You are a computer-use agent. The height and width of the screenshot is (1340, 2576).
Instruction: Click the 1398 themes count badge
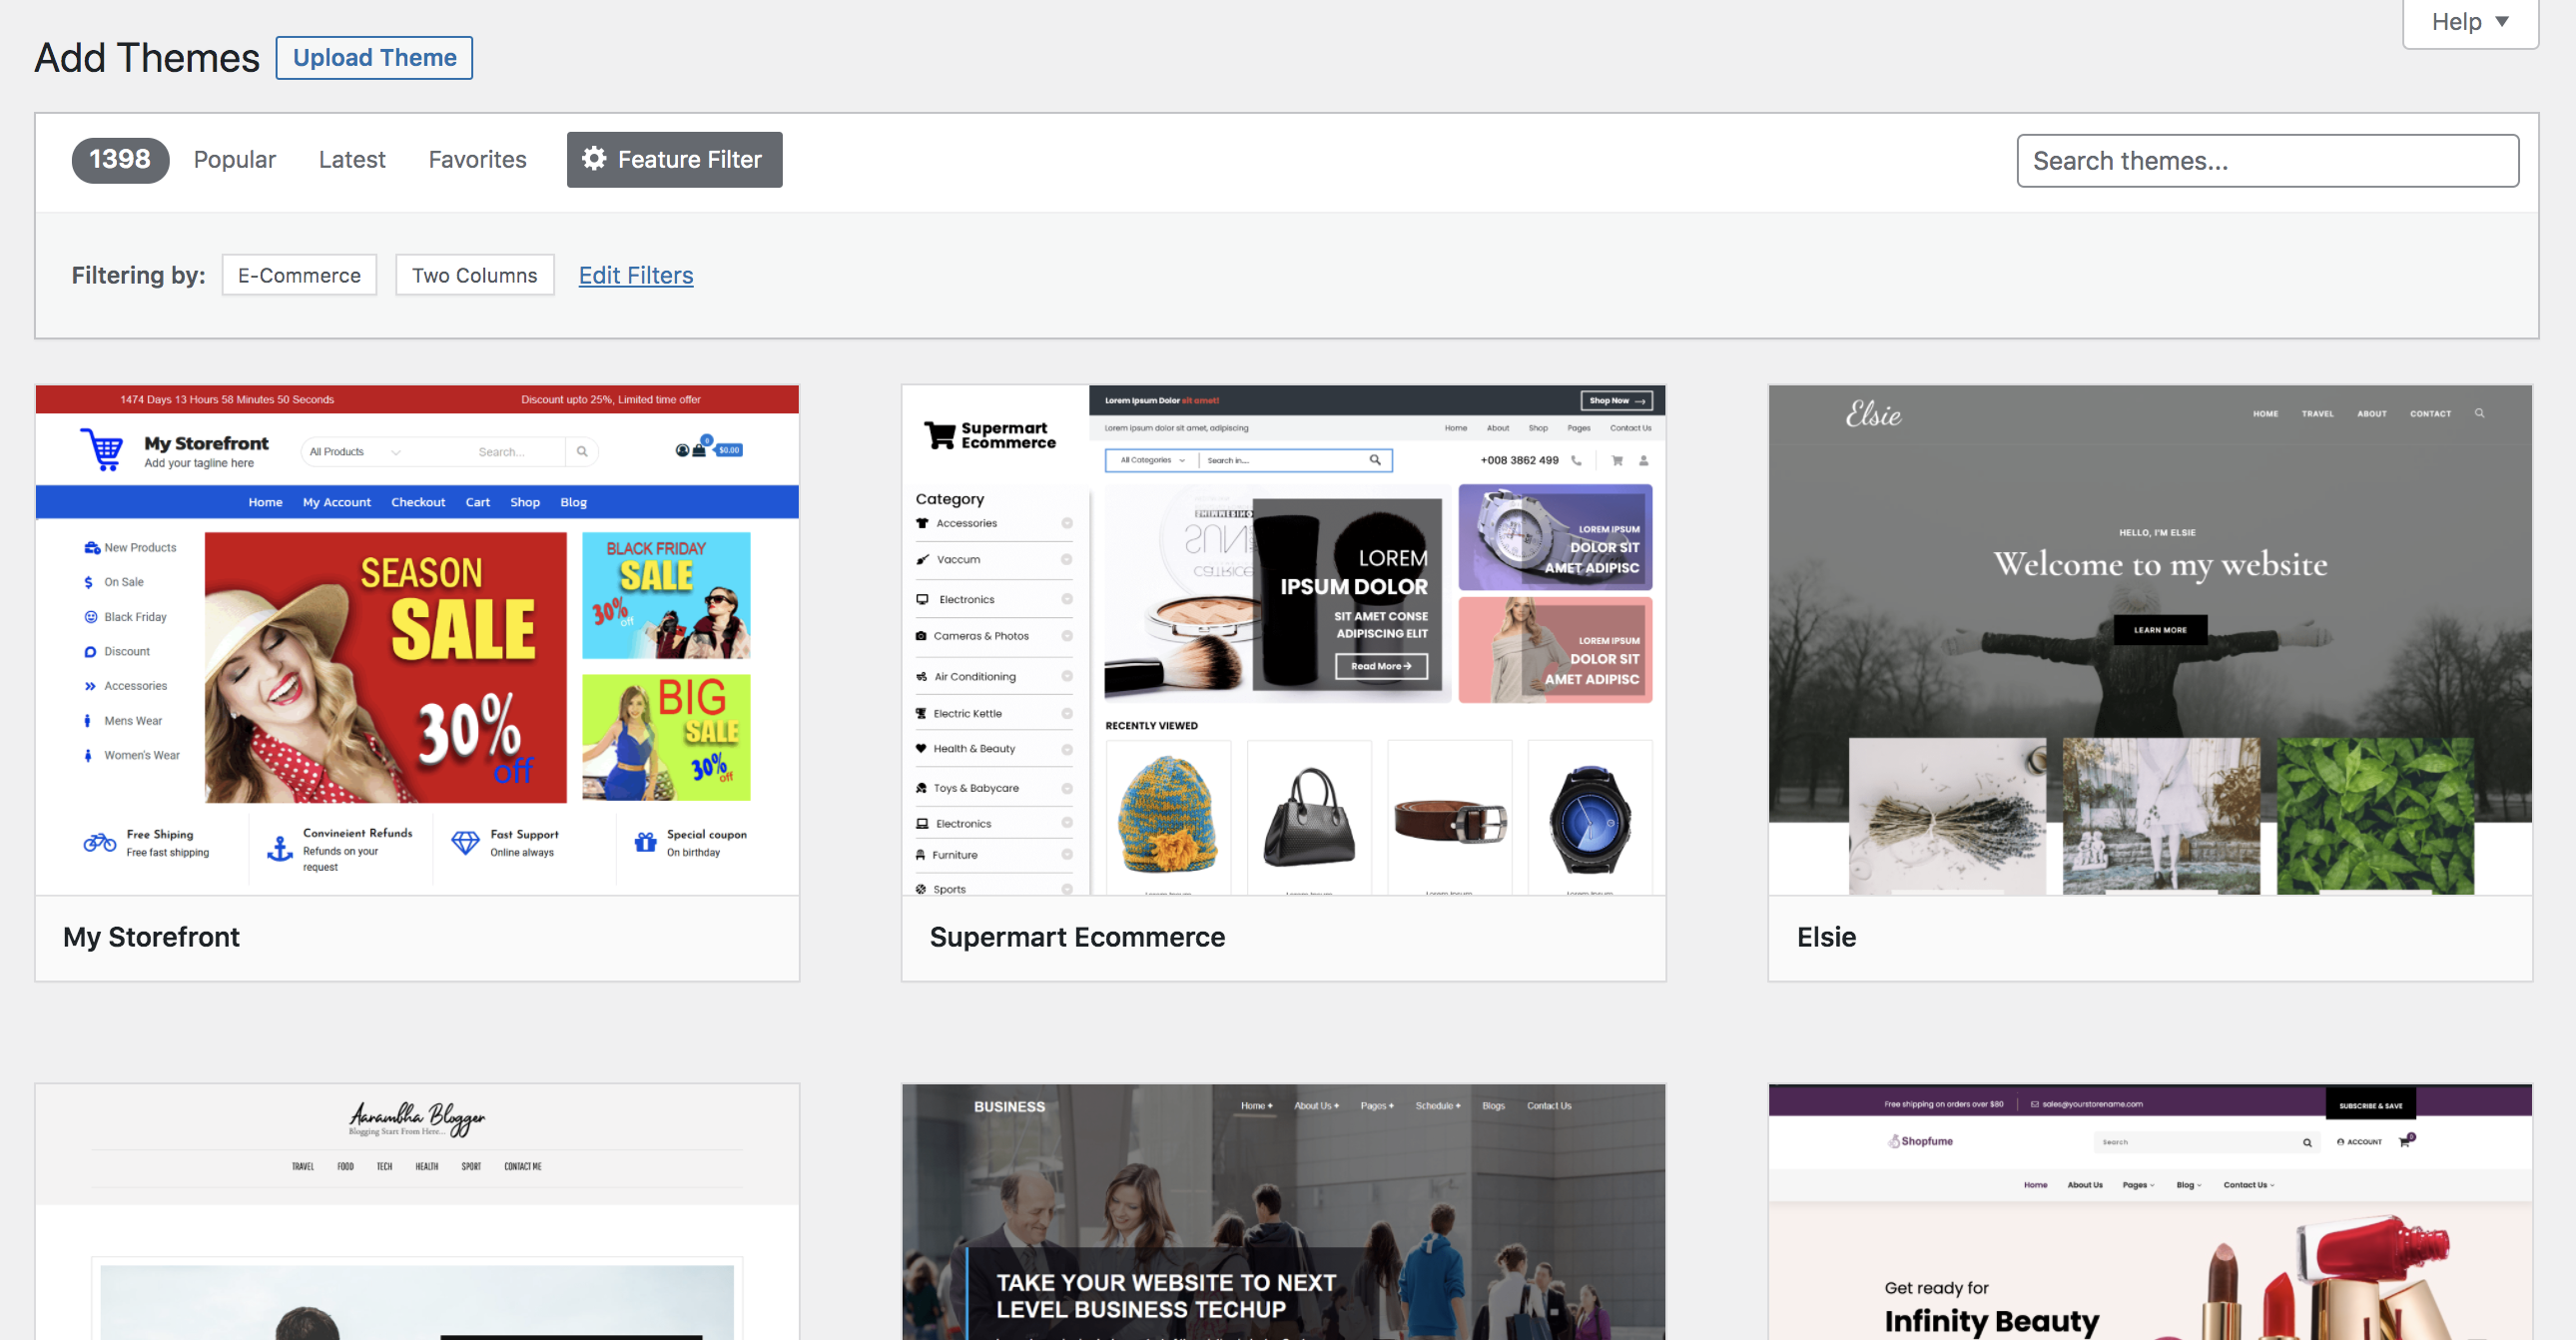(121, 157)
